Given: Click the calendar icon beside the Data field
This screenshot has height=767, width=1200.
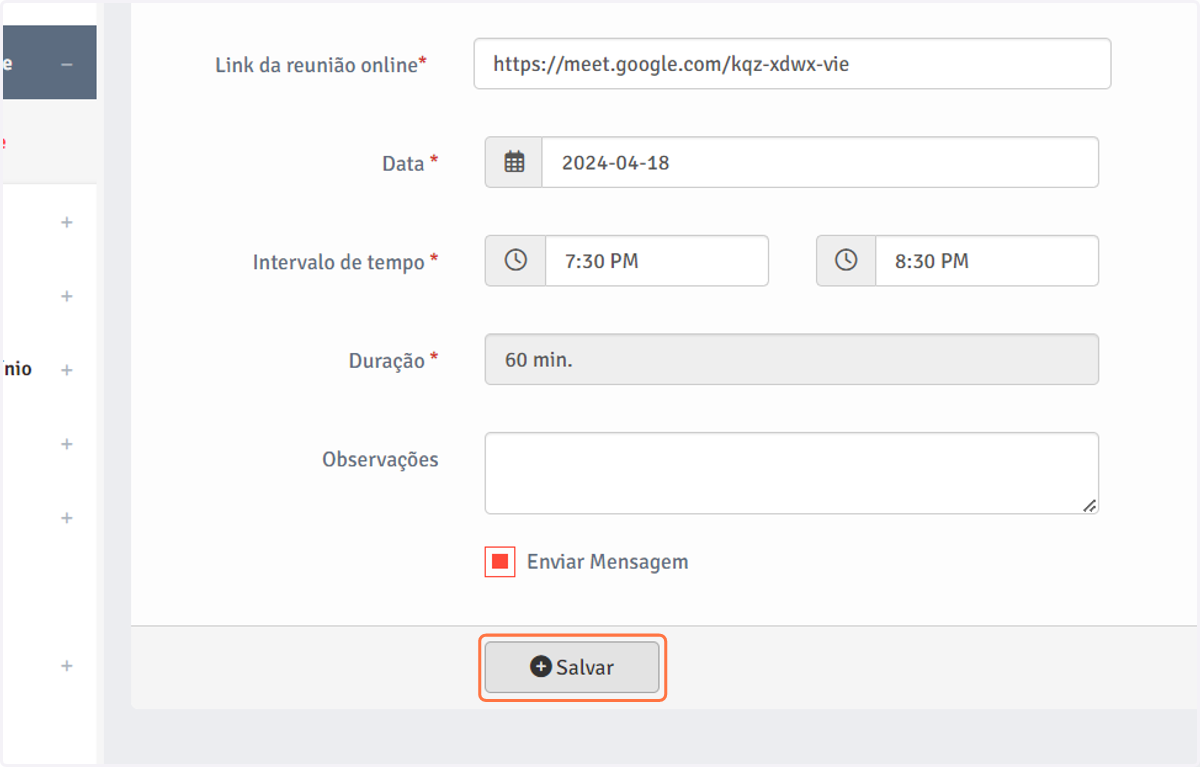Looking at the screenshot, I should (x=514, y=162).
